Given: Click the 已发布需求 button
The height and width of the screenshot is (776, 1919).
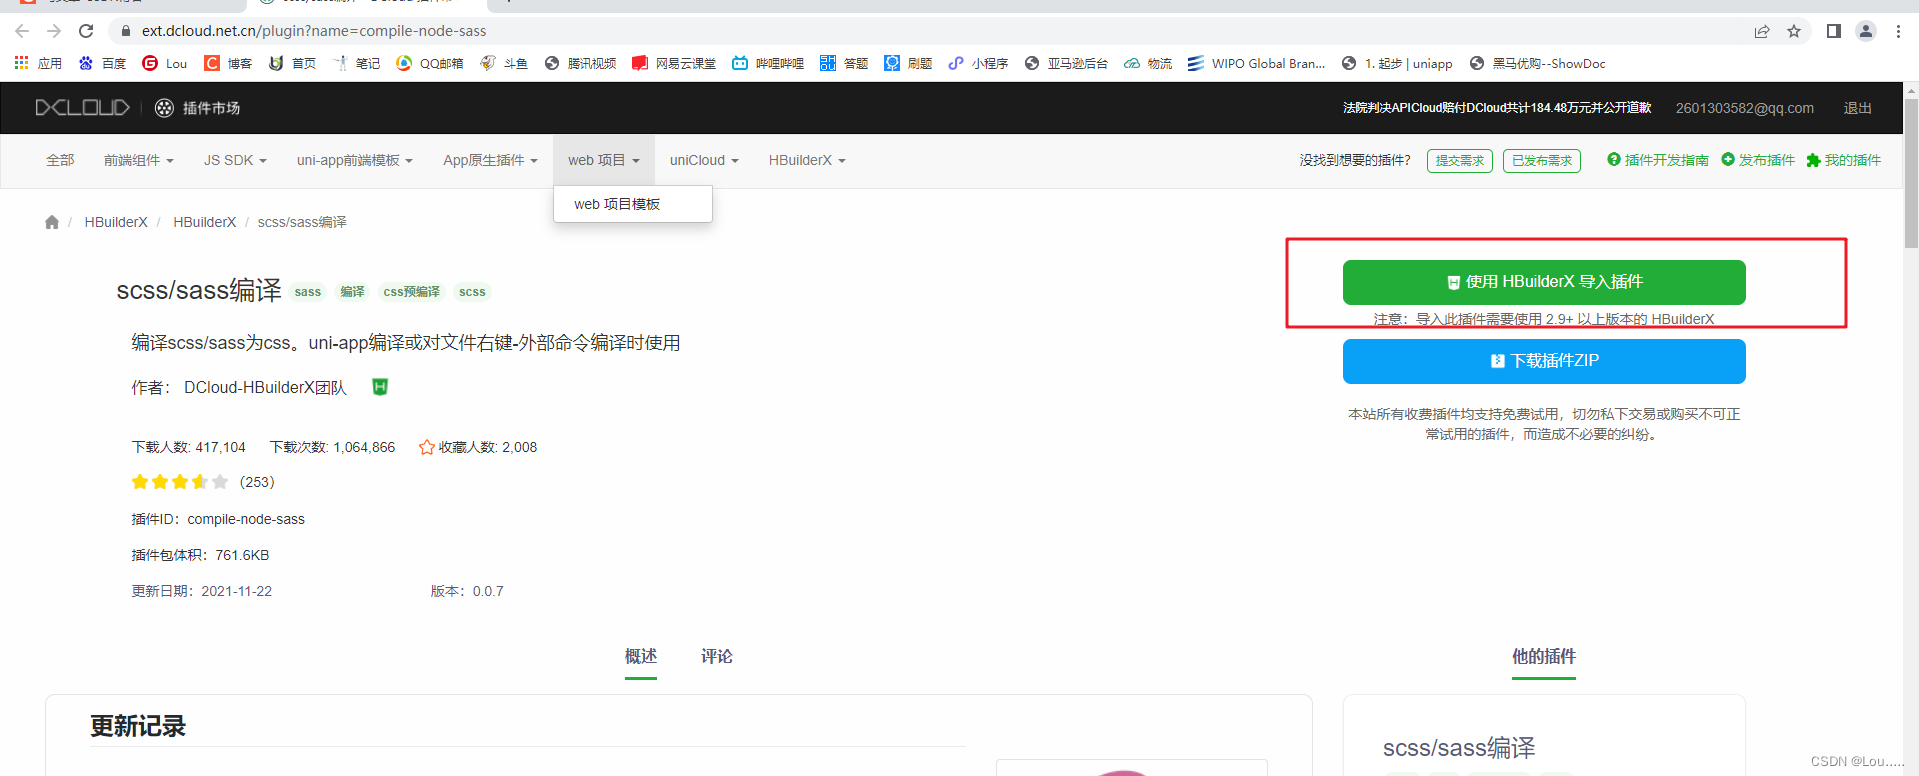Looking at the screenshot, I should [x=1542, y=161].
